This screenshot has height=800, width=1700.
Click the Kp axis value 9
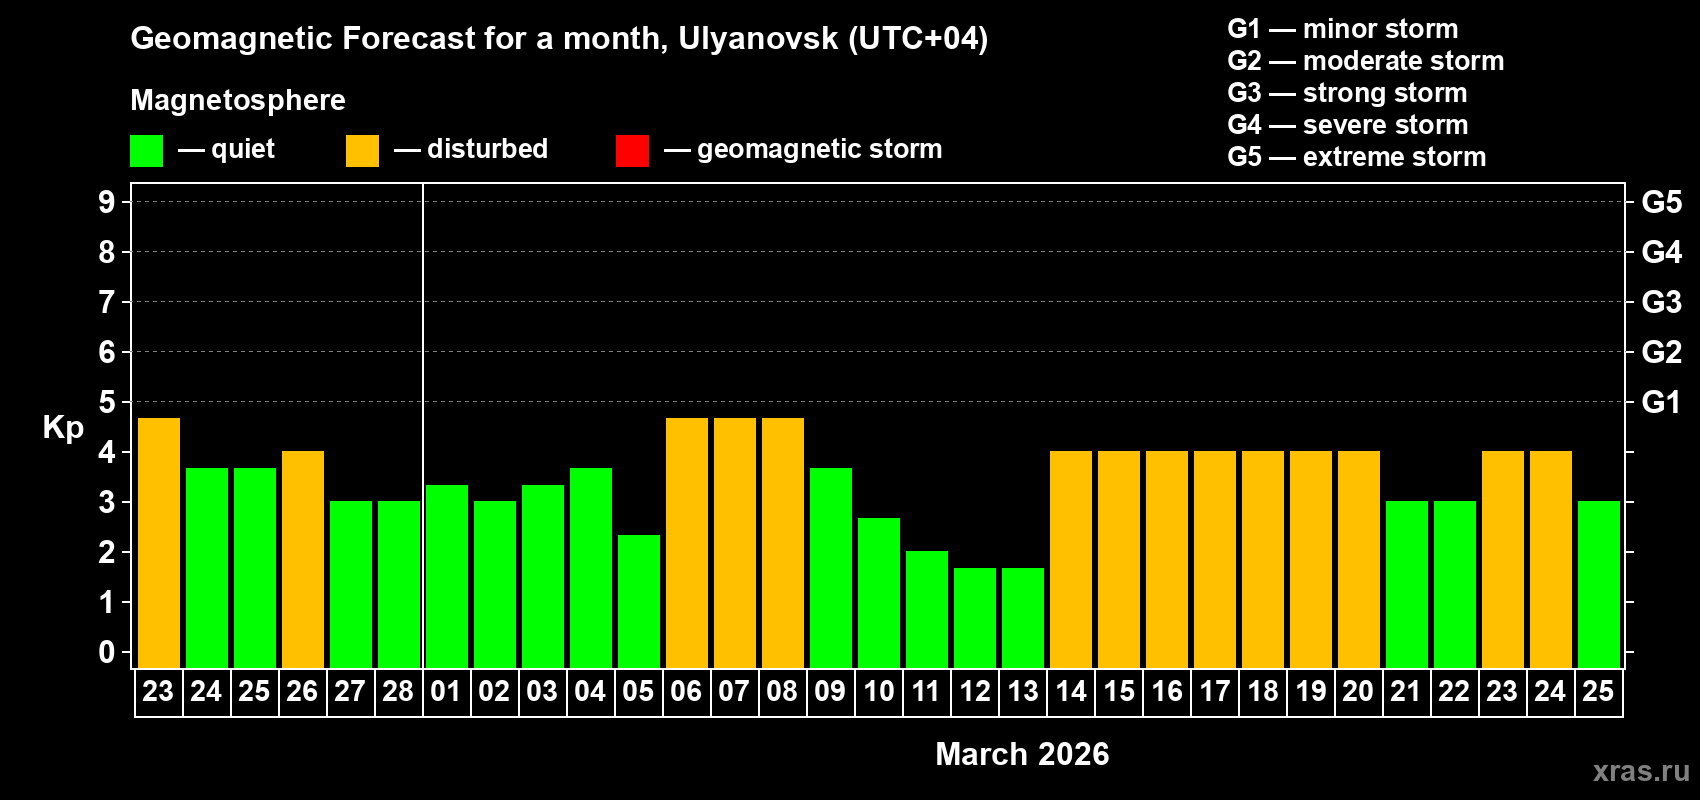(x=107, y=202)
